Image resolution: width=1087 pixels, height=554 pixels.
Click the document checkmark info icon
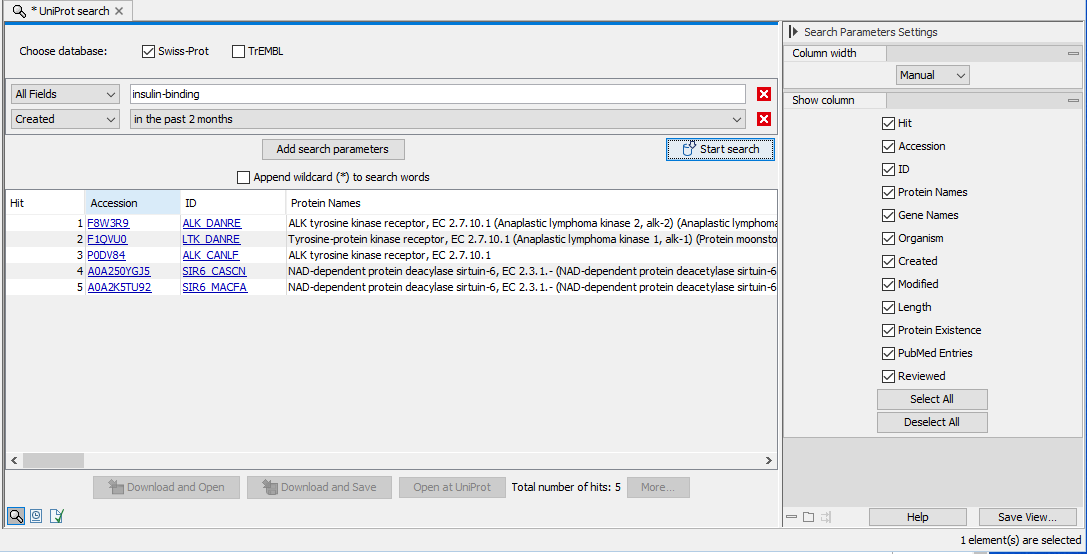56,516
